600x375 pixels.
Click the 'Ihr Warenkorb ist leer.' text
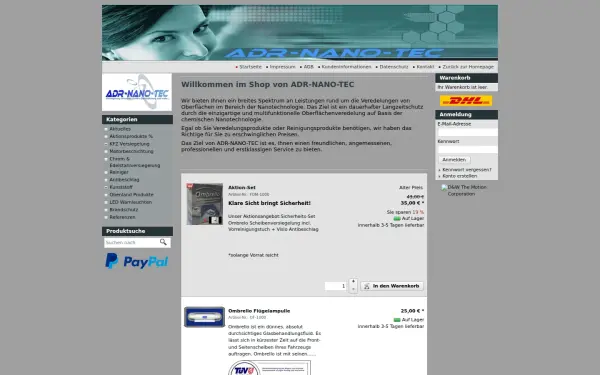coord(463,87)
